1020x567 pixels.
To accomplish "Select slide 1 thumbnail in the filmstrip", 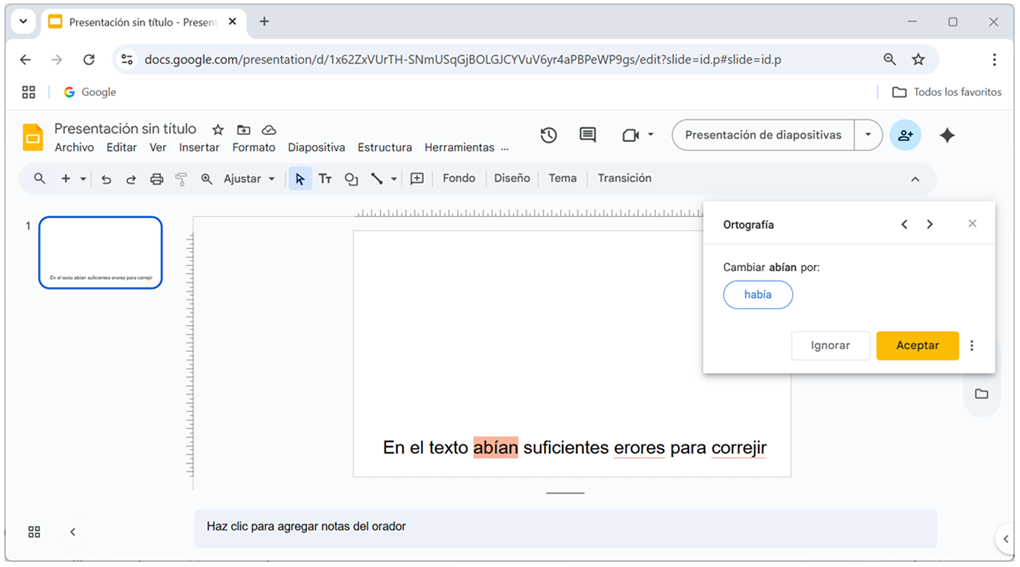I will [x=100, y=253].
